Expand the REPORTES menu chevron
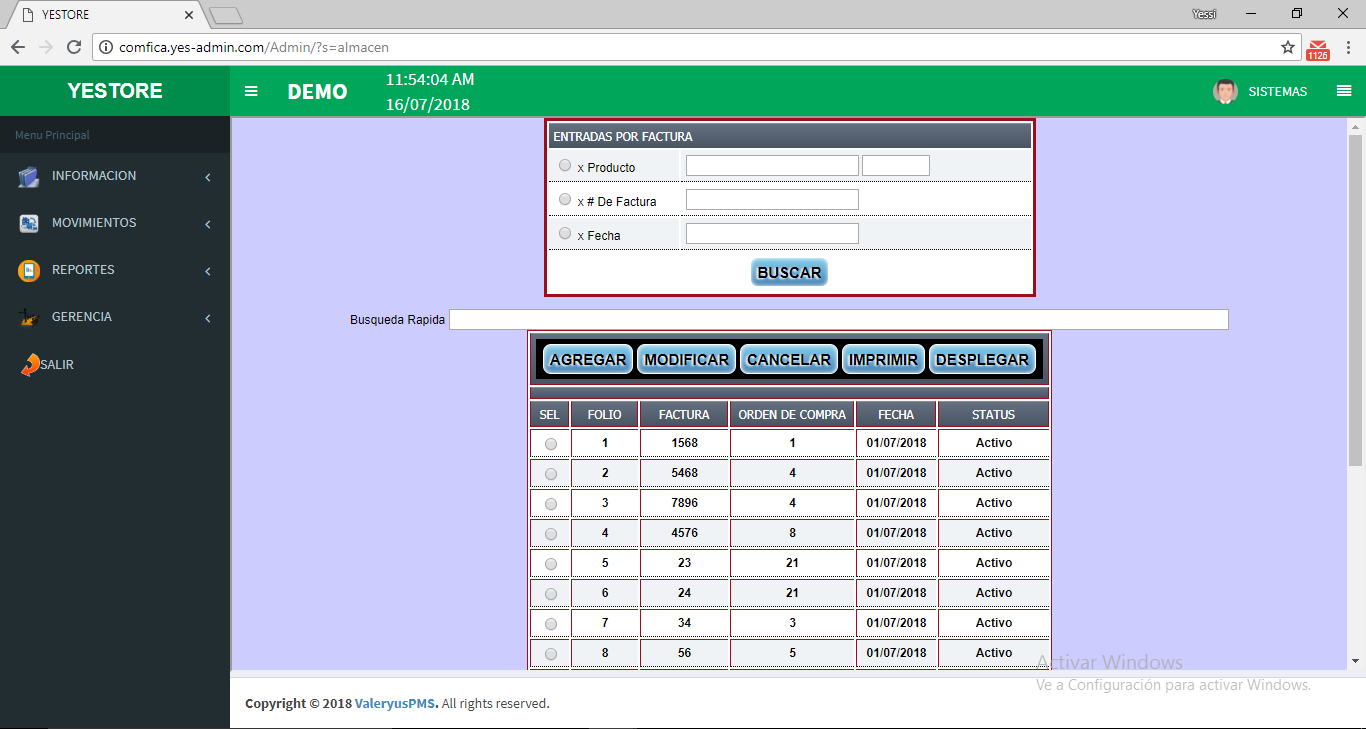 (208, 271)
